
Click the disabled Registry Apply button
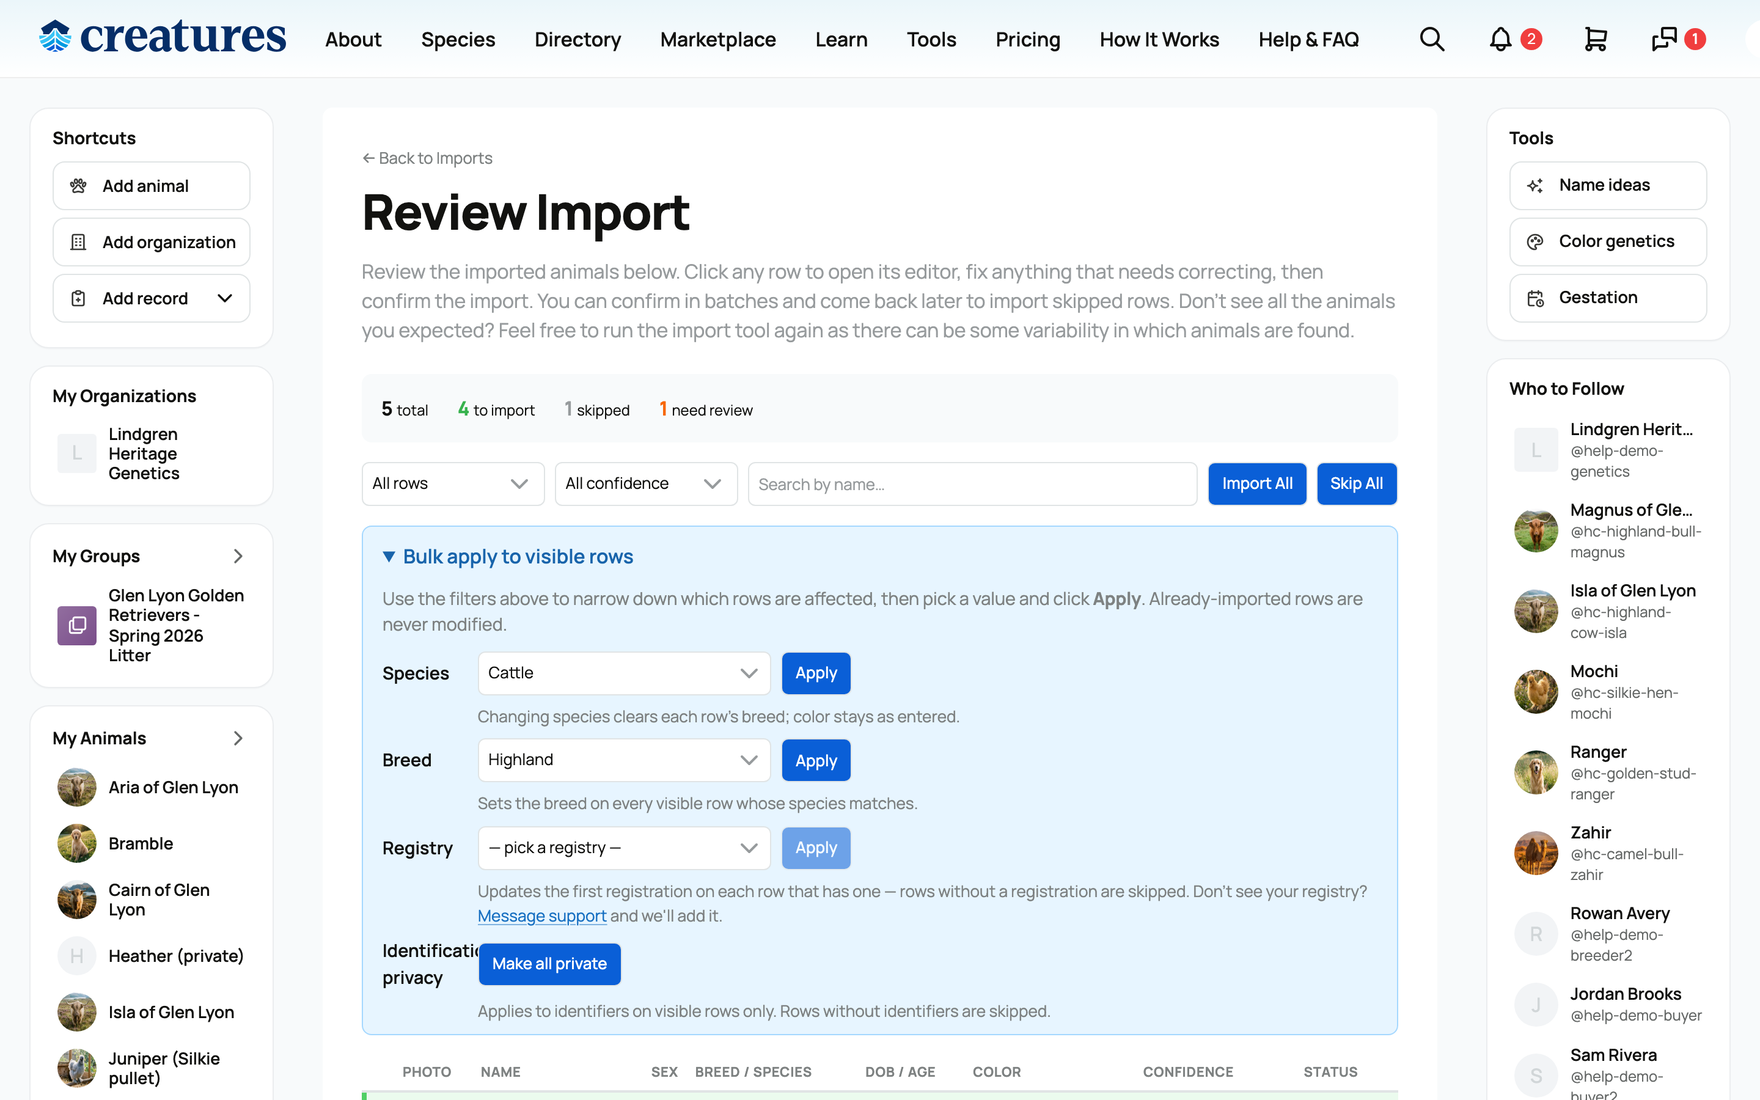816,848
